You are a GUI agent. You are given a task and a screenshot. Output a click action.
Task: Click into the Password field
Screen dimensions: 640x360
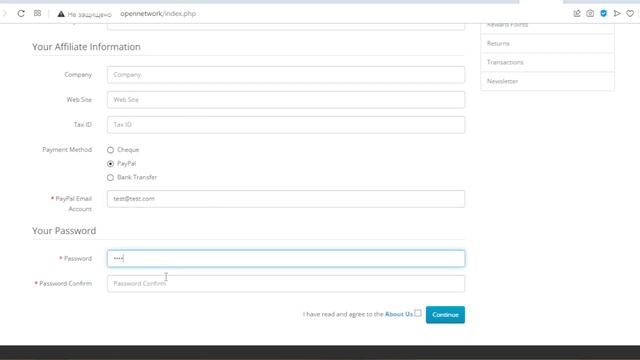[286, 258]
